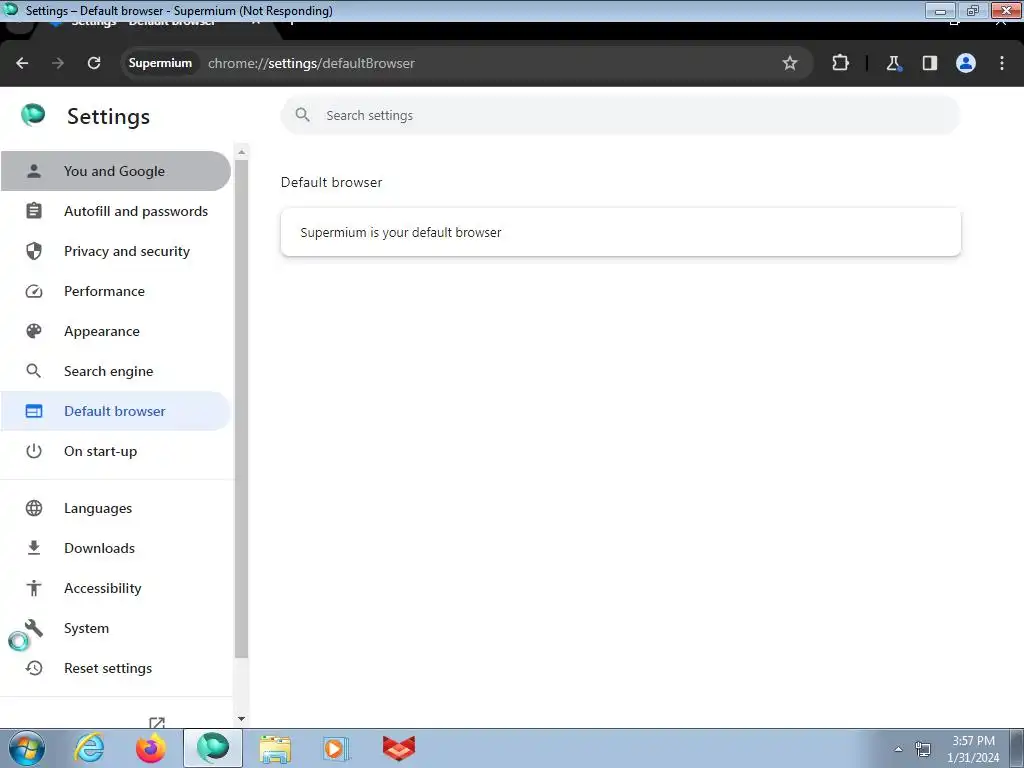Click the sidebar vertical scrollbar thumb
This screenshot has width=1024, height=768.
(242, 408)
